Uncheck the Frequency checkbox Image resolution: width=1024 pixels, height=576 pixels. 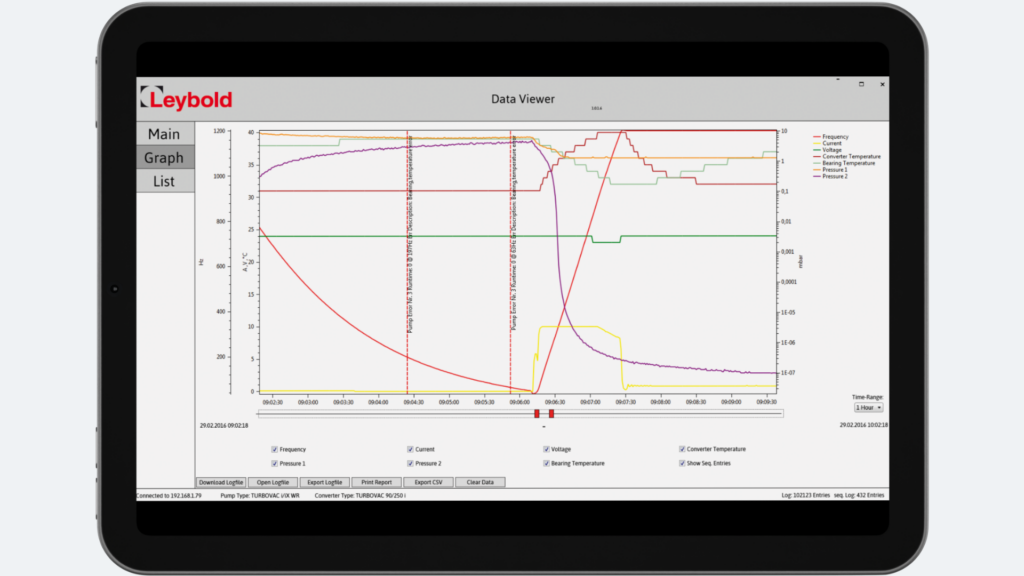coord(274,449)
